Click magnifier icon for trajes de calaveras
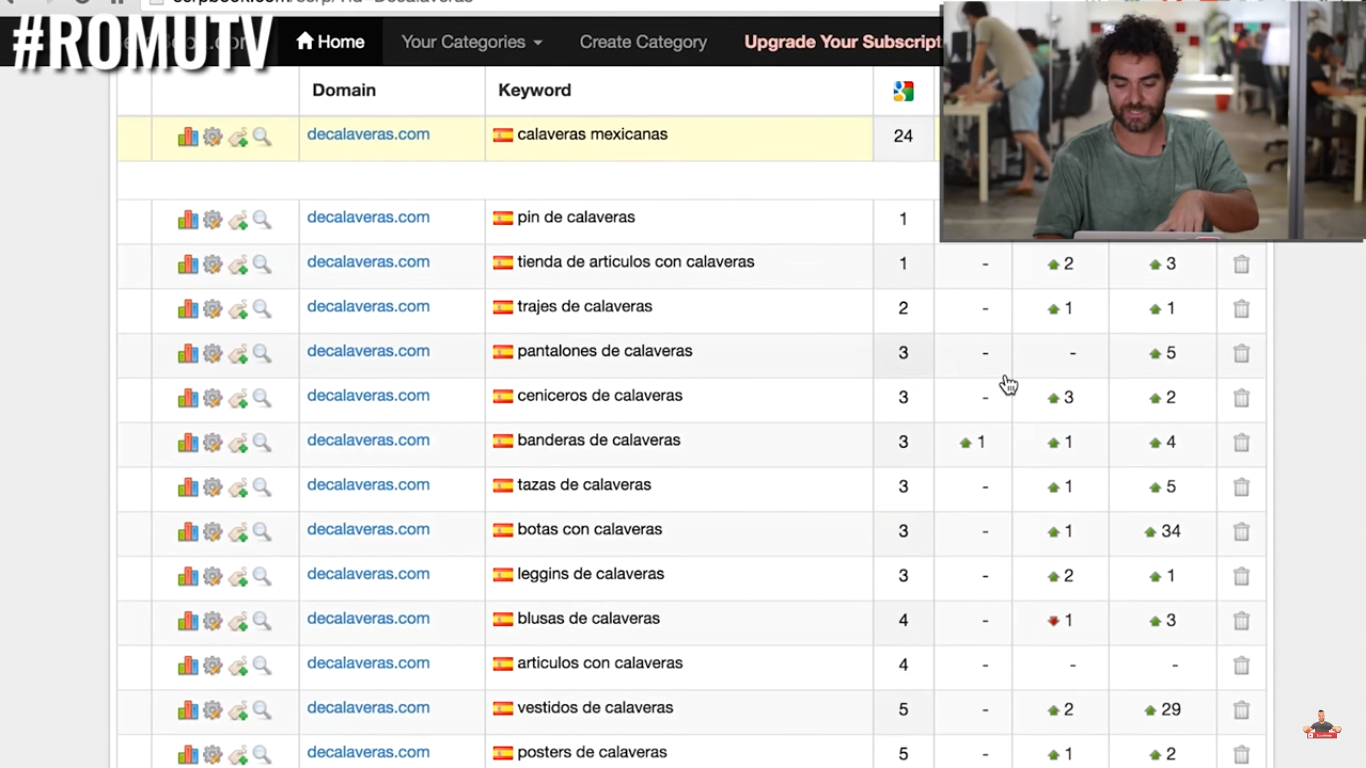Screen dimensions: 1366x768 [262, 309]
